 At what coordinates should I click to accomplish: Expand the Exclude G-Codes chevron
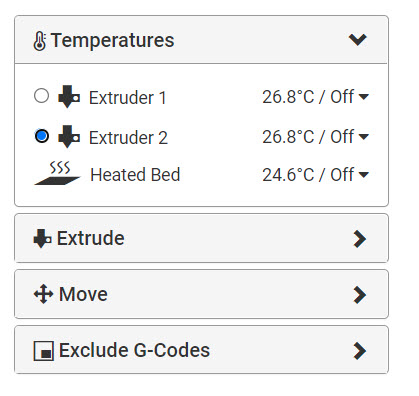(x=360, y=351)
